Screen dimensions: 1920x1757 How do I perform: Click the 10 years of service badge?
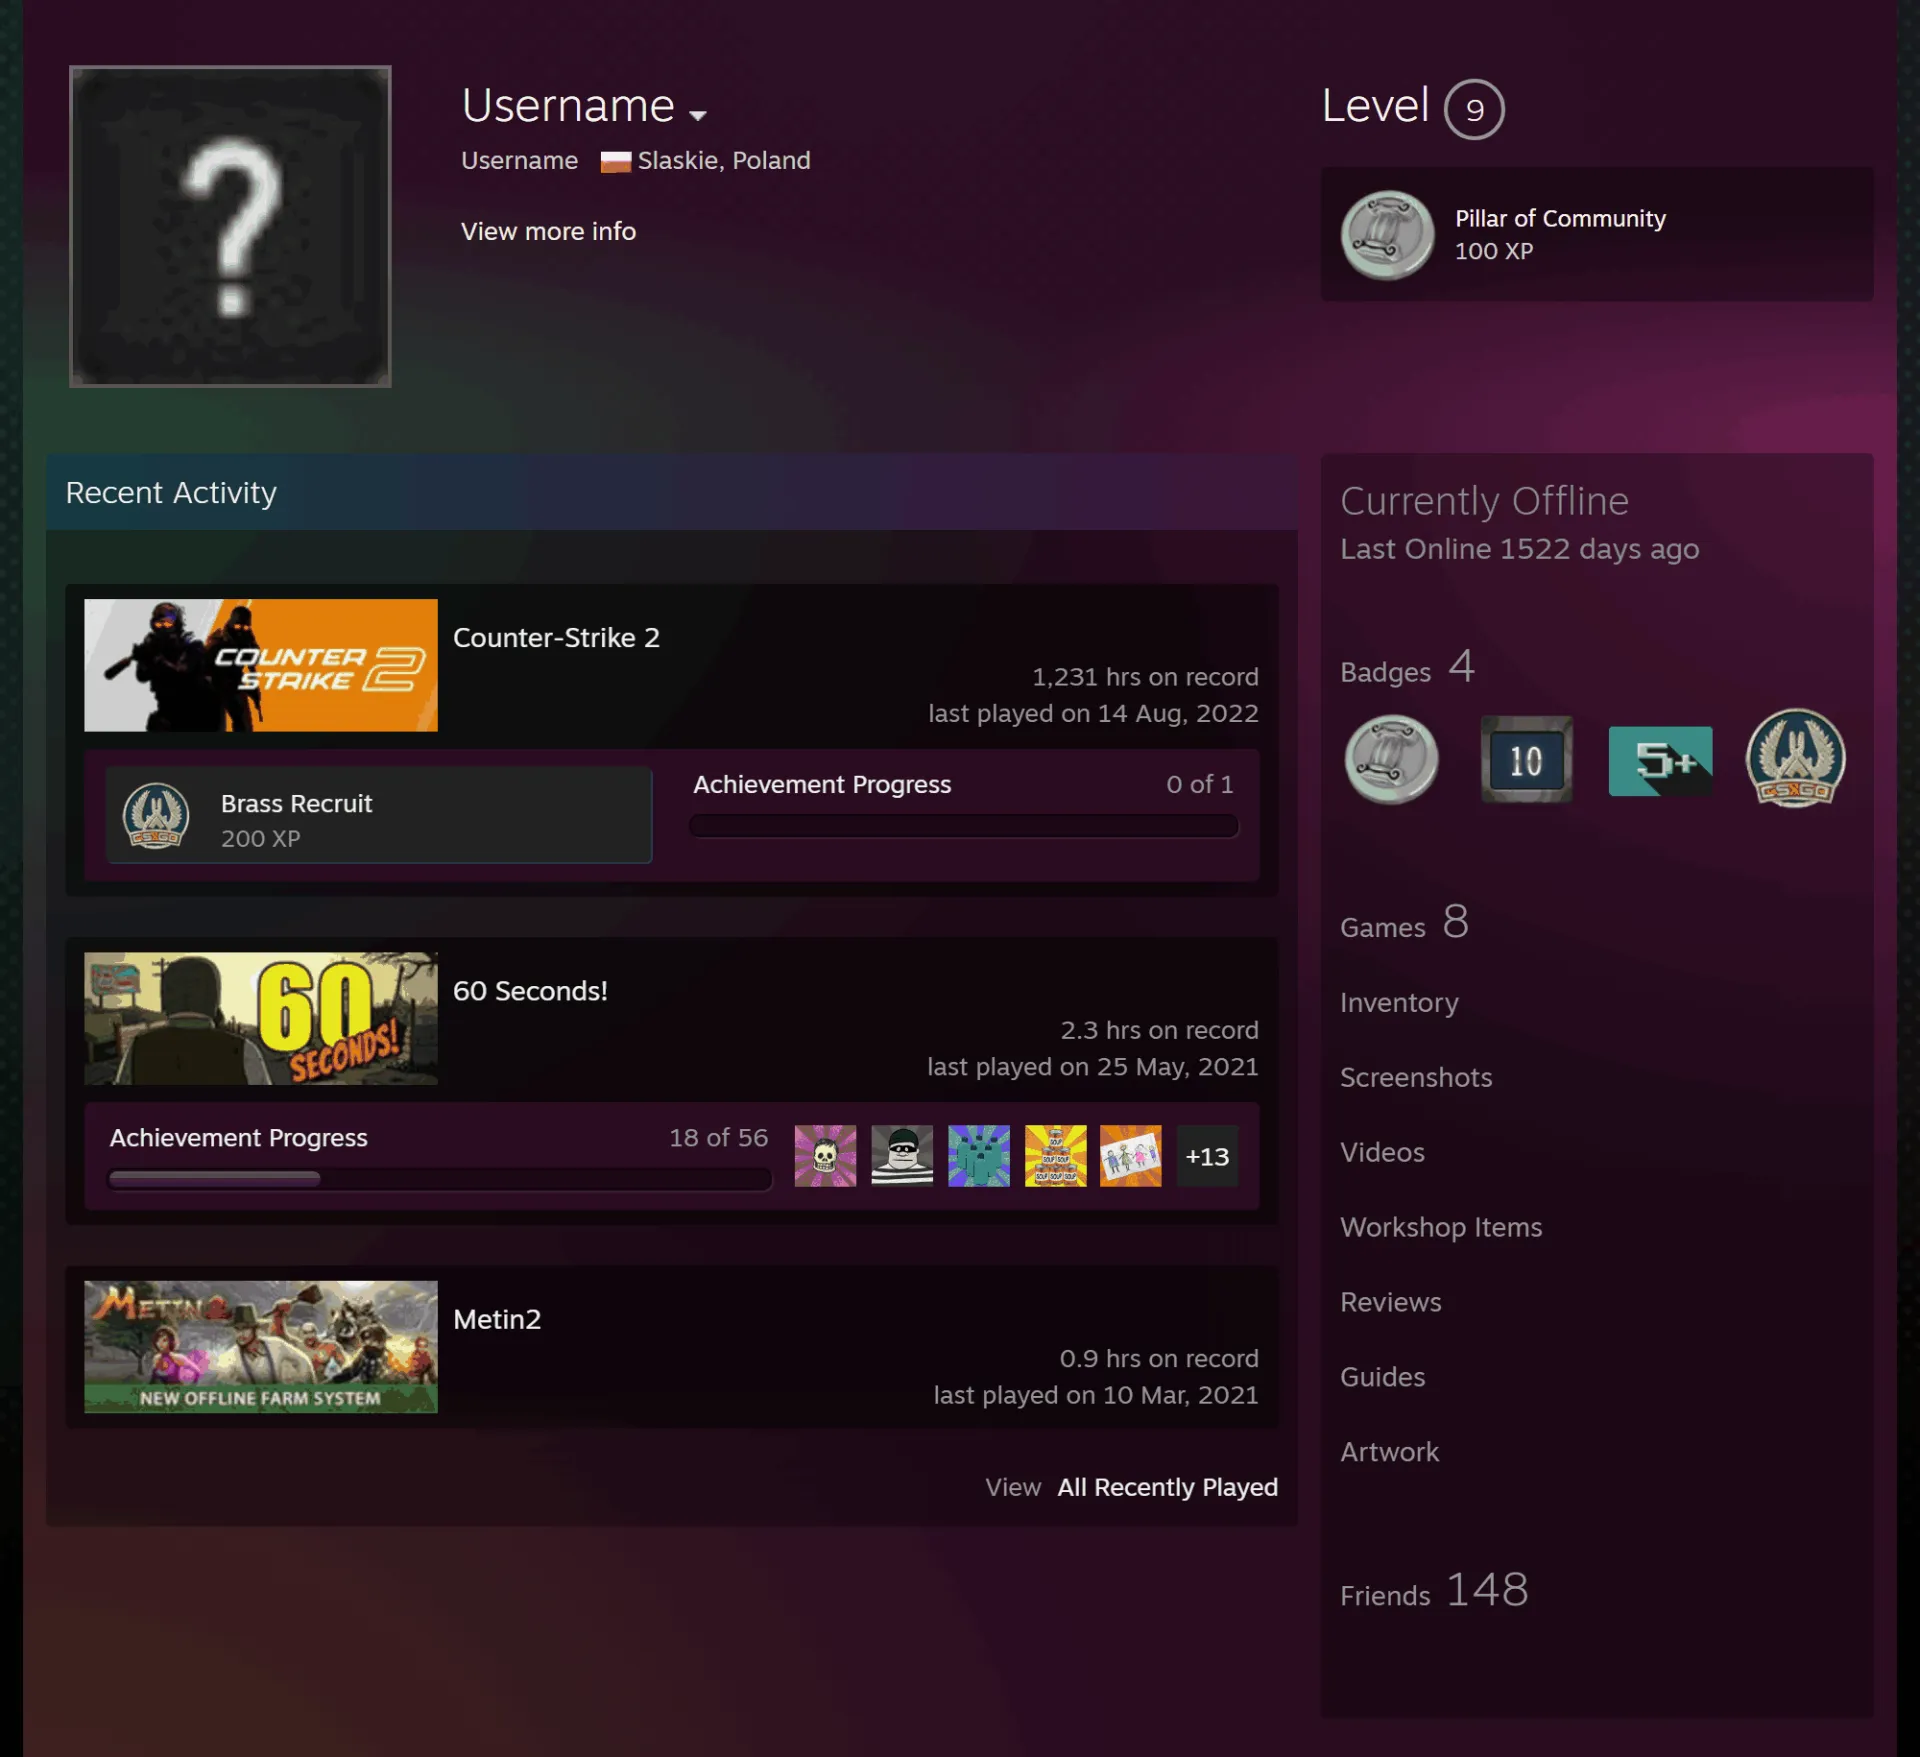click(1526, 760)
